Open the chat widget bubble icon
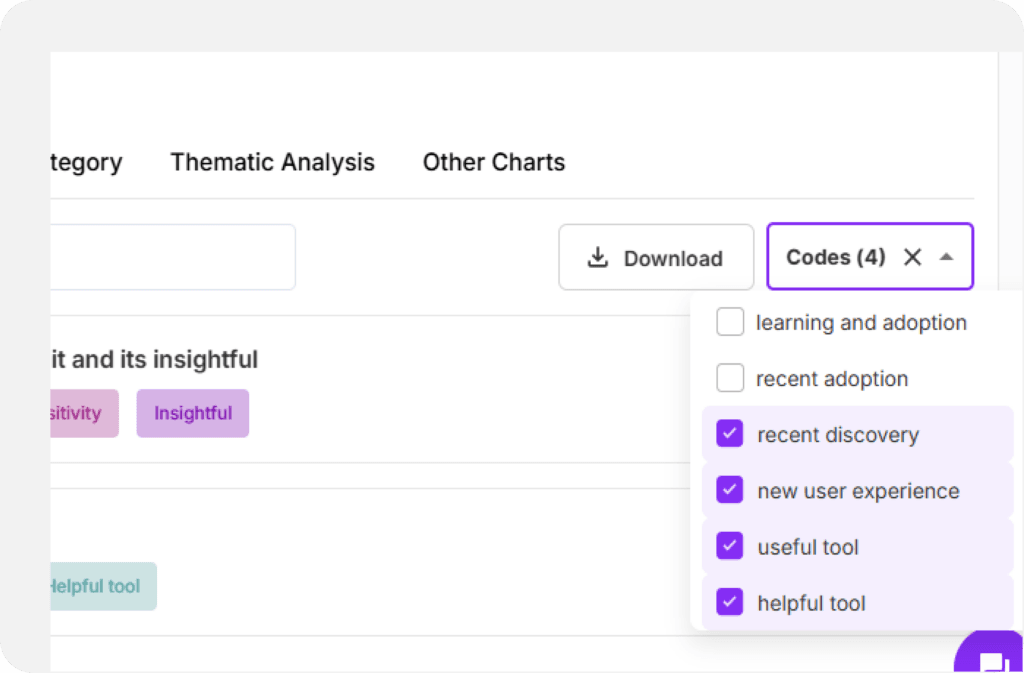 [992, 659]
